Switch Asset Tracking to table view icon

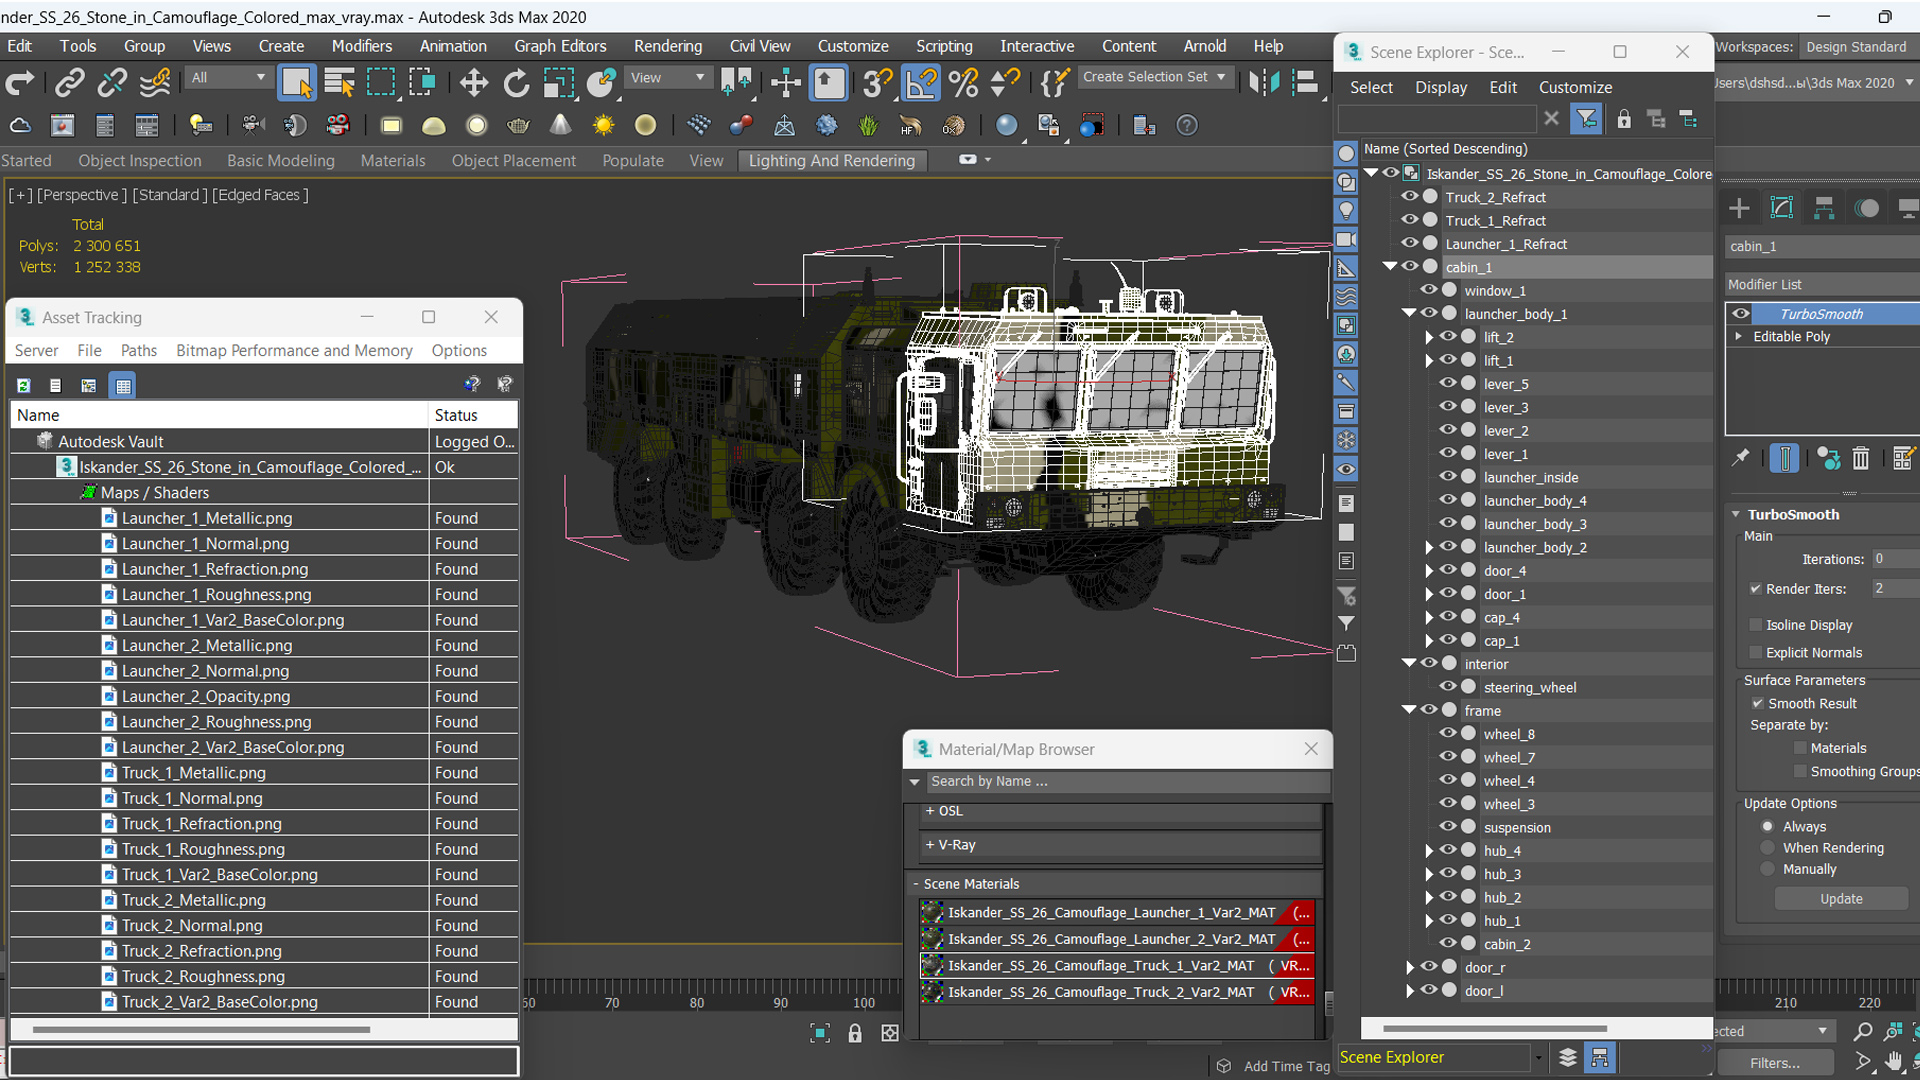[x=123, y=385]
